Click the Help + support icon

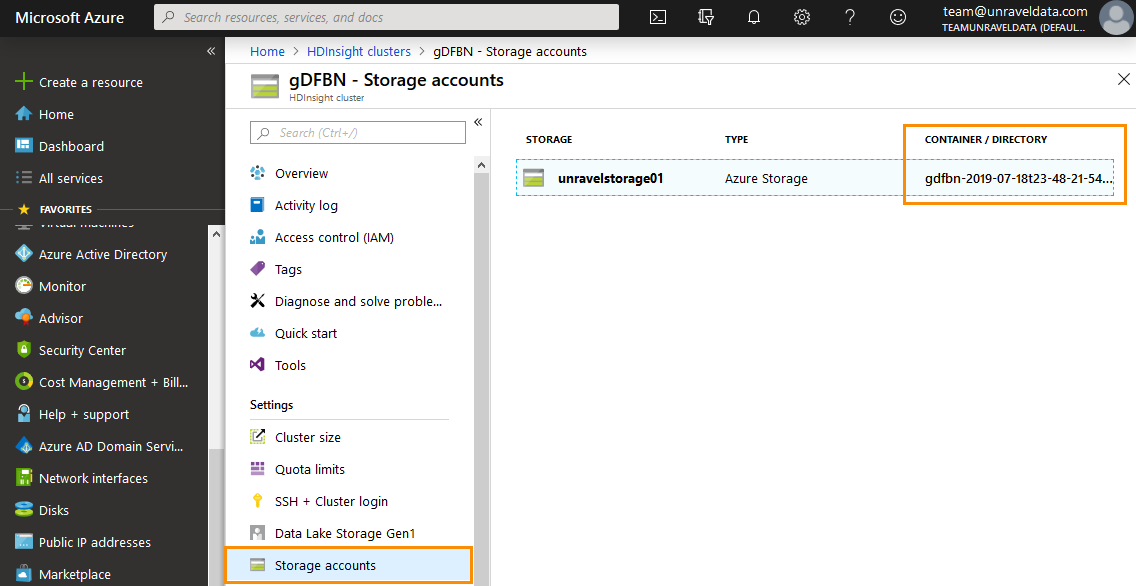(24, 413)
